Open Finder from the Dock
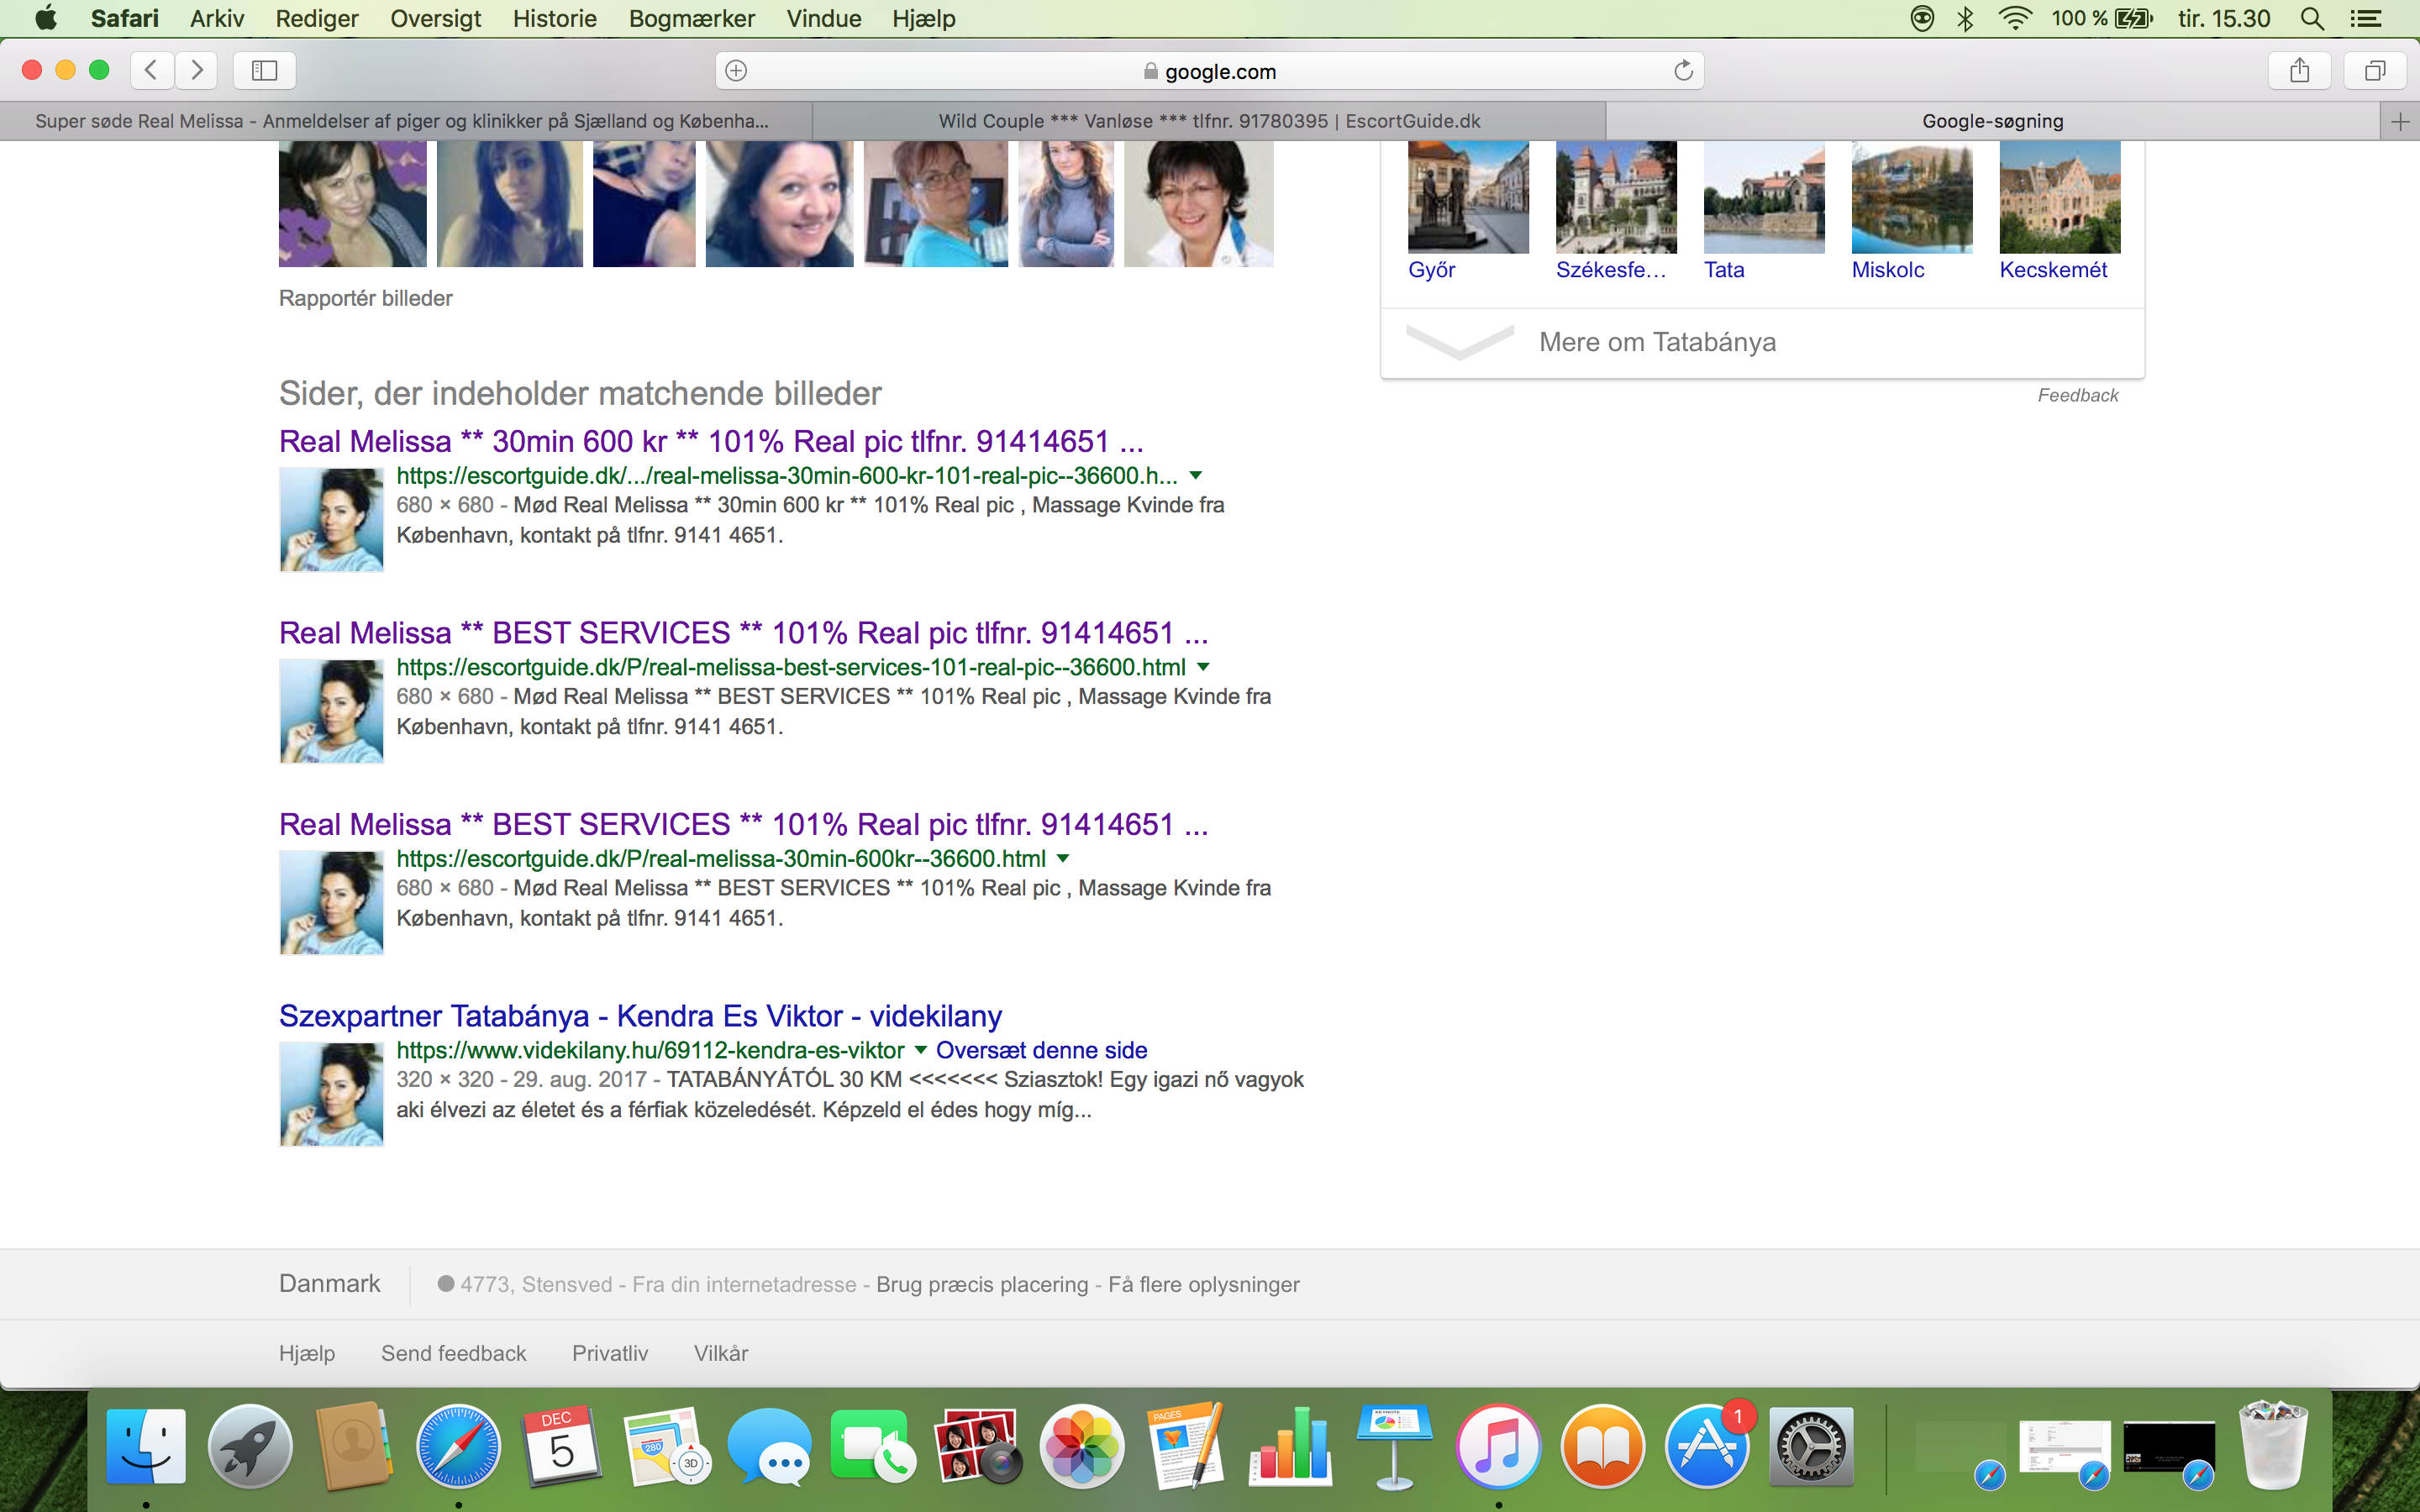Screen dimensions: 2420x1512 pos(146,1446)
